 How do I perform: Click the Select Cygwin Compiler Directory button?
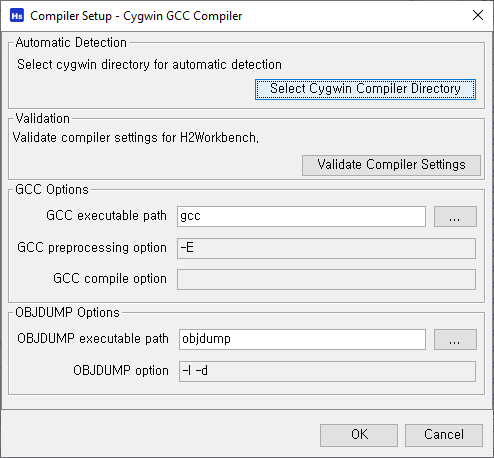point(365,89)
